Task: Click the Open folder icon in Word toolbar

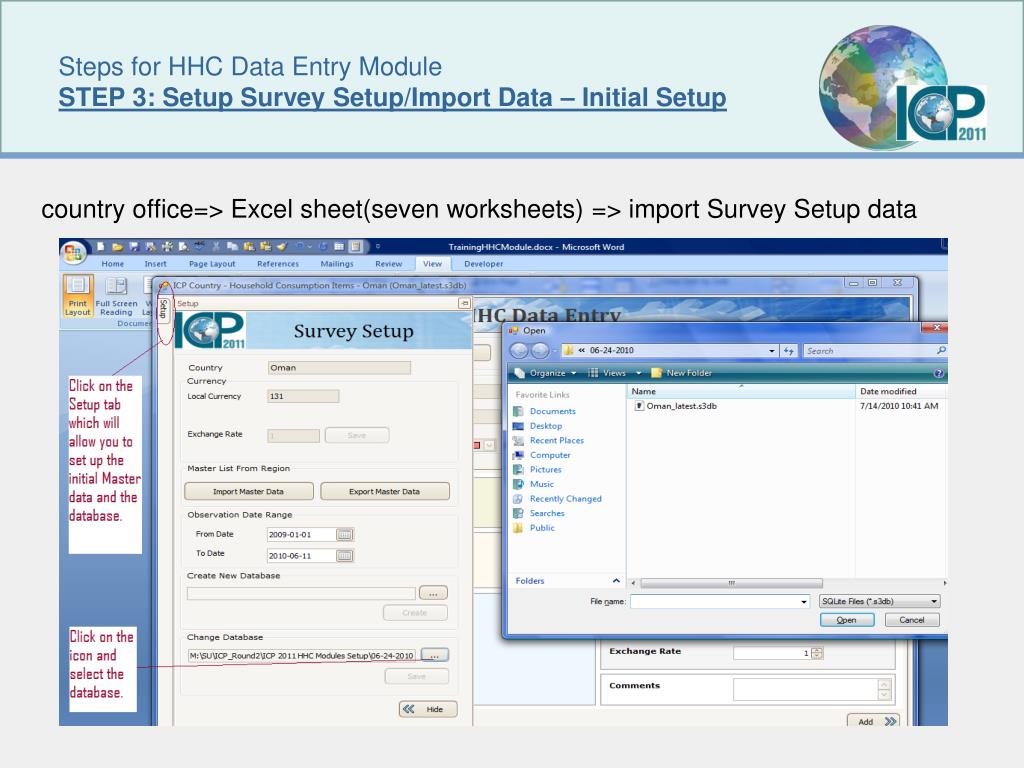Action: click(x=118, y=247)
